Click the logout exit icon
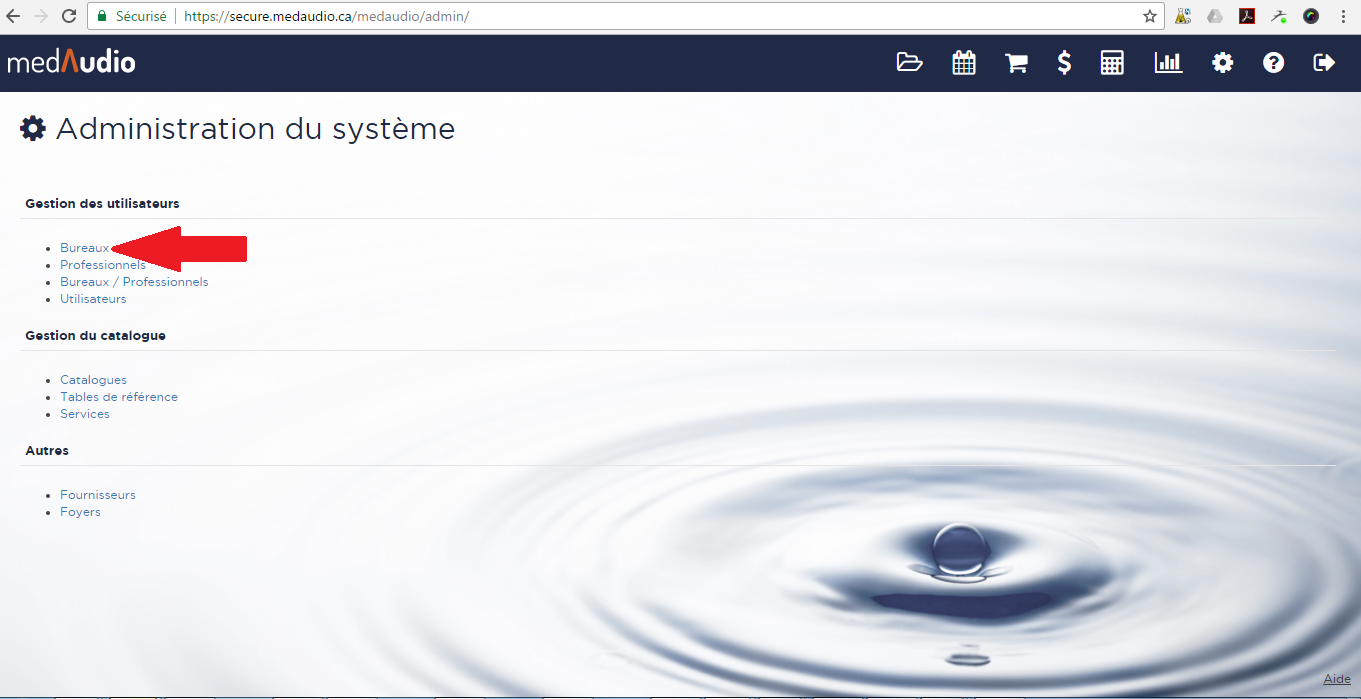Viewport: 1361px width, 699px height. [1323, 63]
